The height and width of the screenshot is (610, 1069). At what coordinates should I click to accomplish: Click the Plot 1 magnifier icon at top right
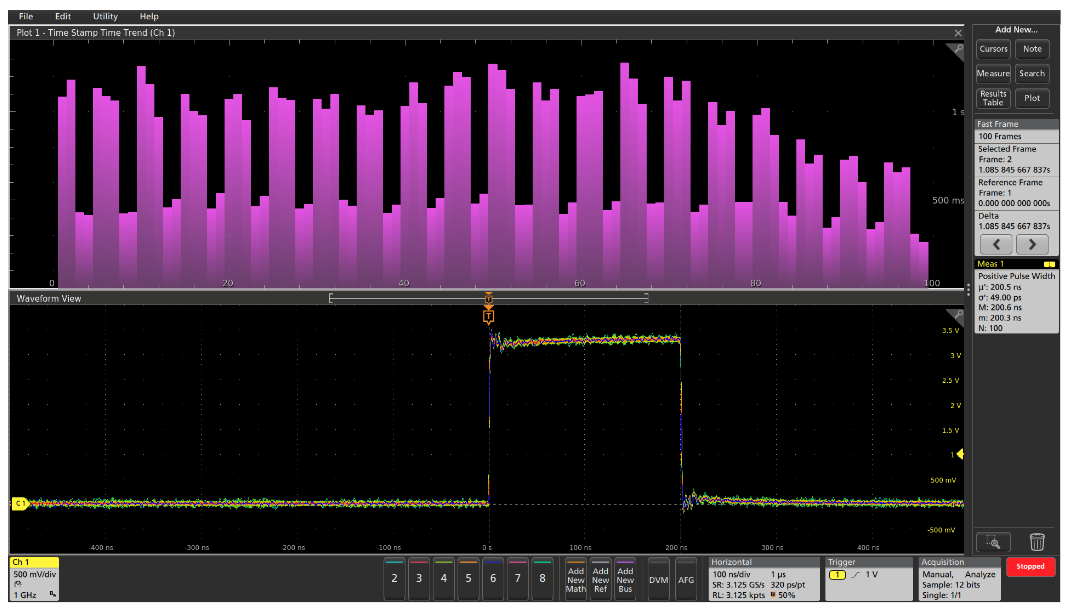click(x=959, y=48)
